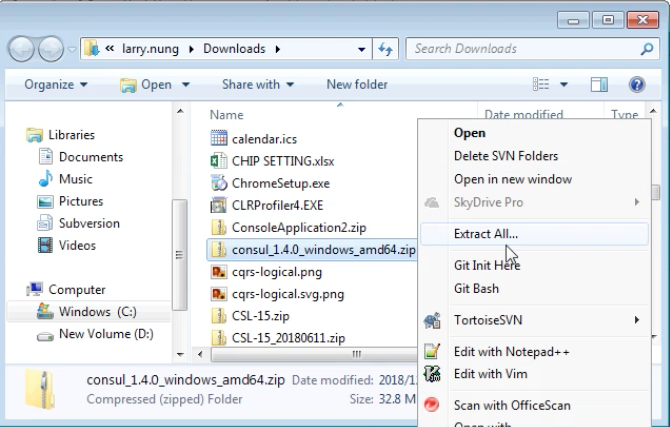The width and height of the screenshot is (670, 427).
Task: Click New folder in toolbar
Action: (357, 85)
